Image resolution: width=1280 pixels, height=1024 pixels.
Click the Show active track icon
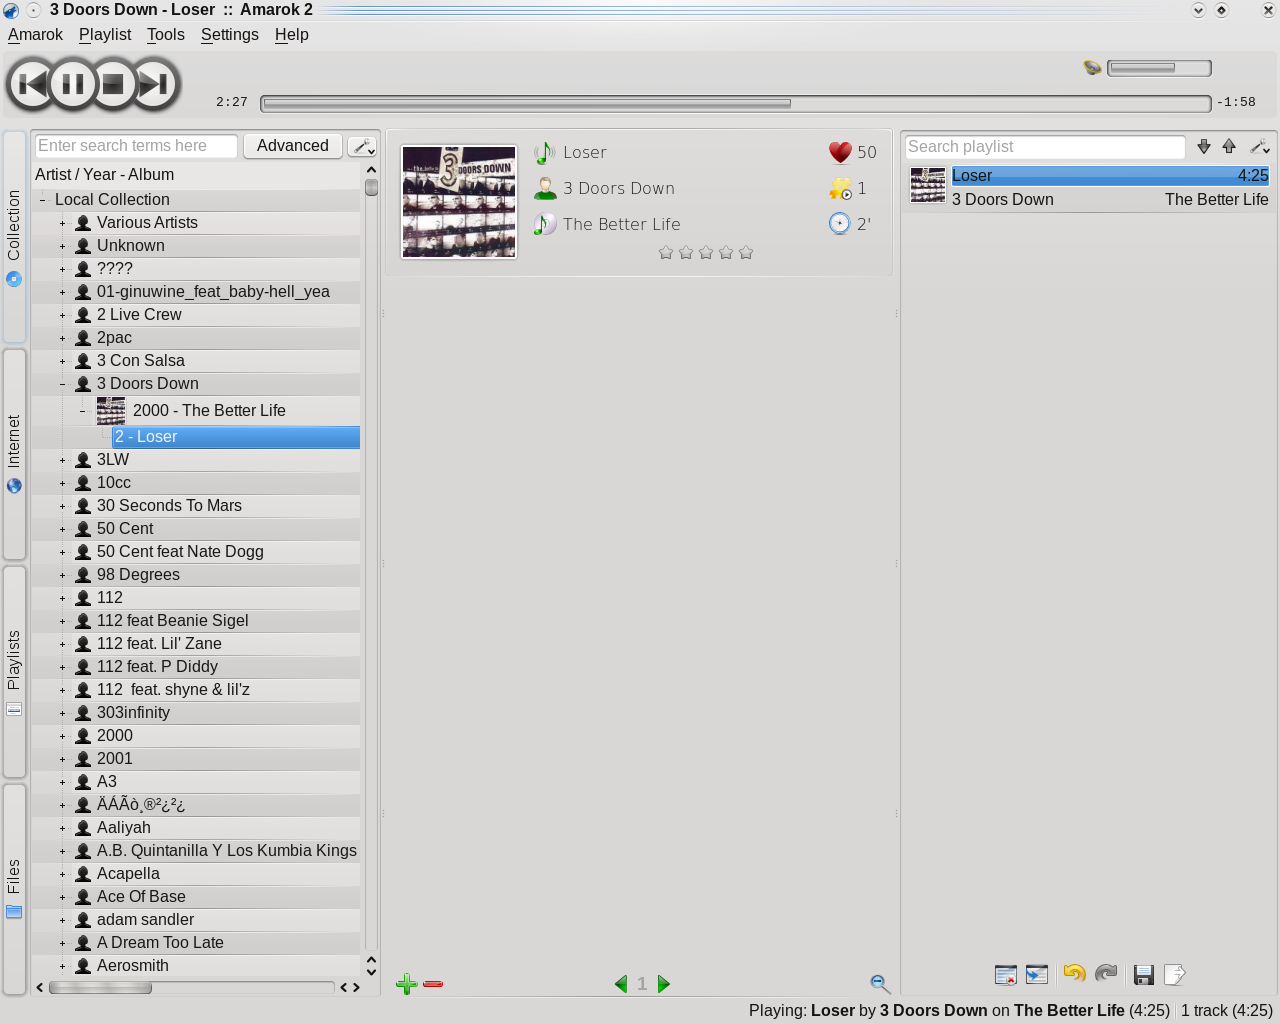1037,974
